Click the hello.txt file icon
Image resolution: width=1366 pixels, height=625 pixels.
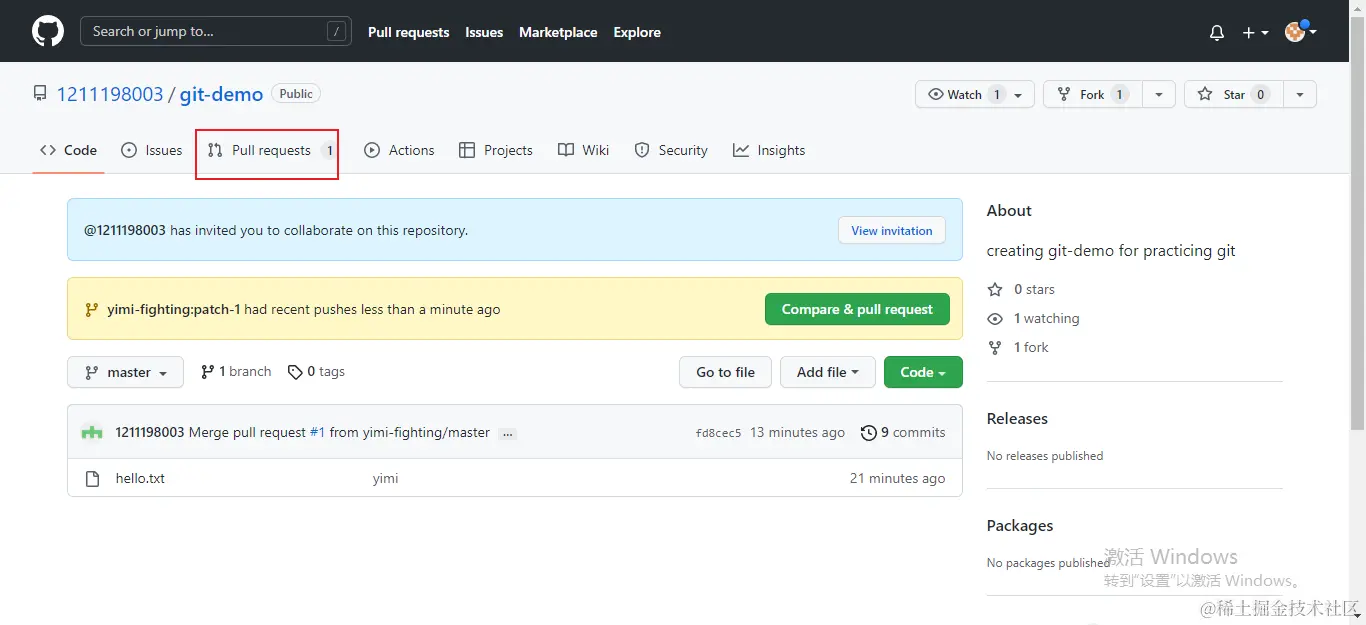(x=92, y=479)
